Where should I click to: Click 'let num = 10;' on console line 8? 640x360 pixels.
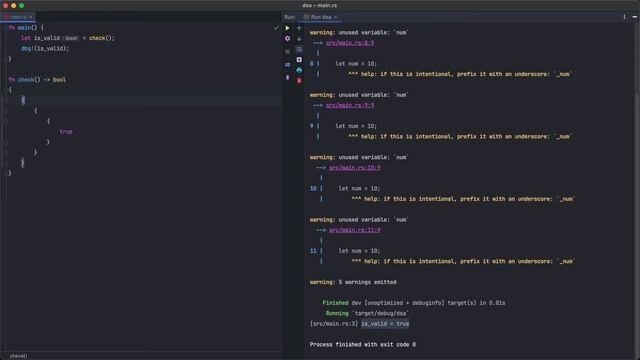tap(356, 64)
